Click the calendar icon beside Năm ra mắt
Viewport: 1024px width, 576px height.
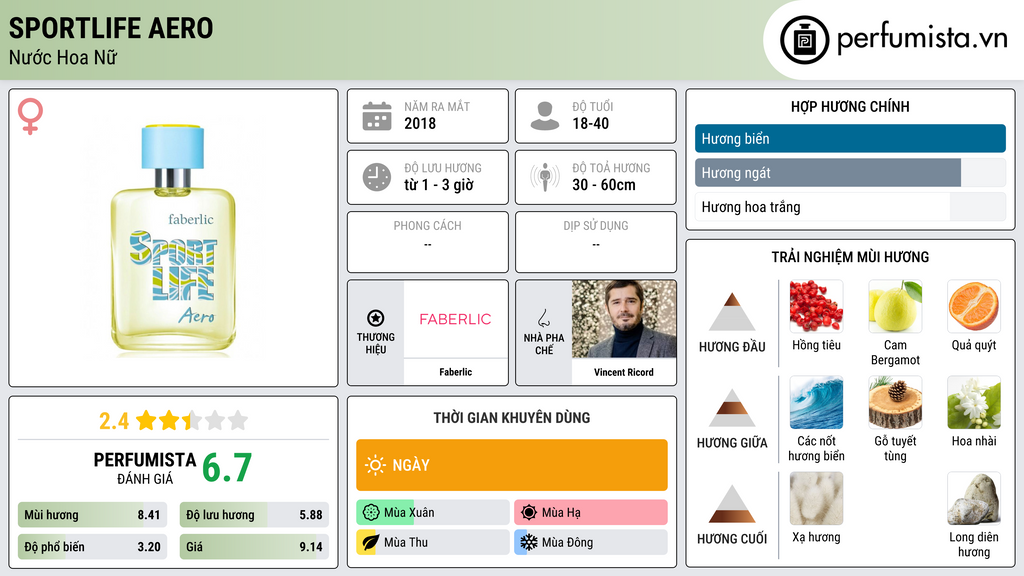coord(377,116)
